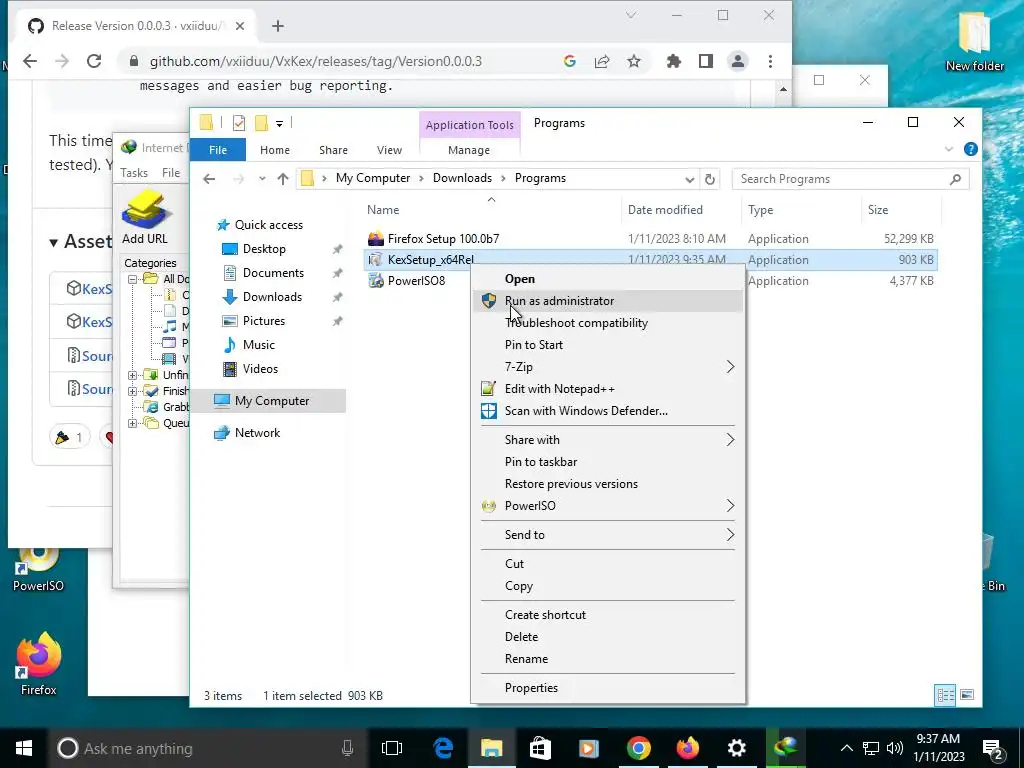Click Add URL in download manager
This screenshot has height=768, width=1024.
(145, 217)
